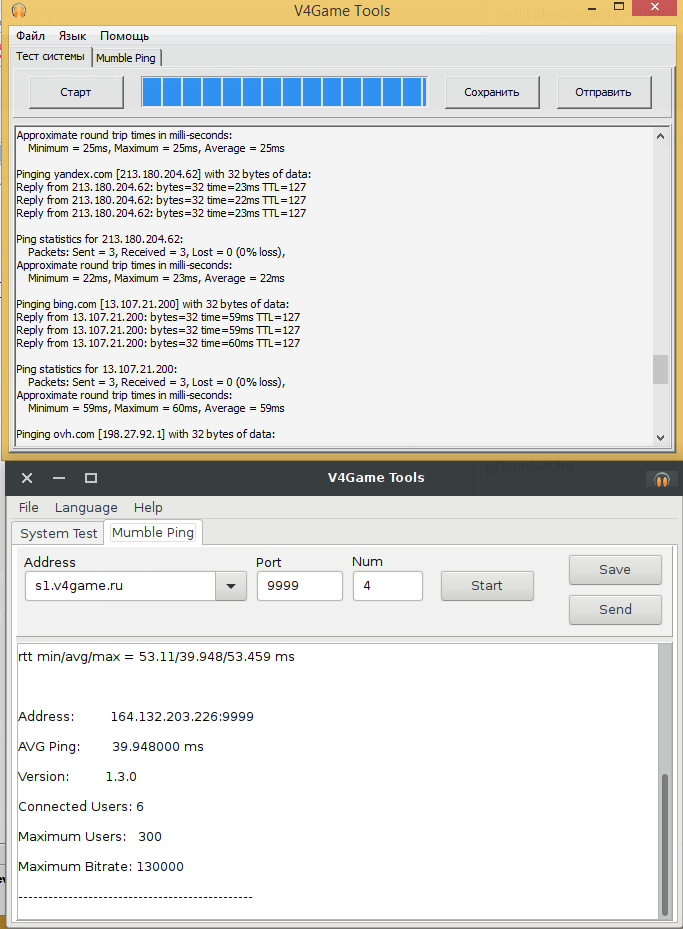Open the Помощь menu
Image resolution: width=683 pixels, height=929 pixels.
124,36
